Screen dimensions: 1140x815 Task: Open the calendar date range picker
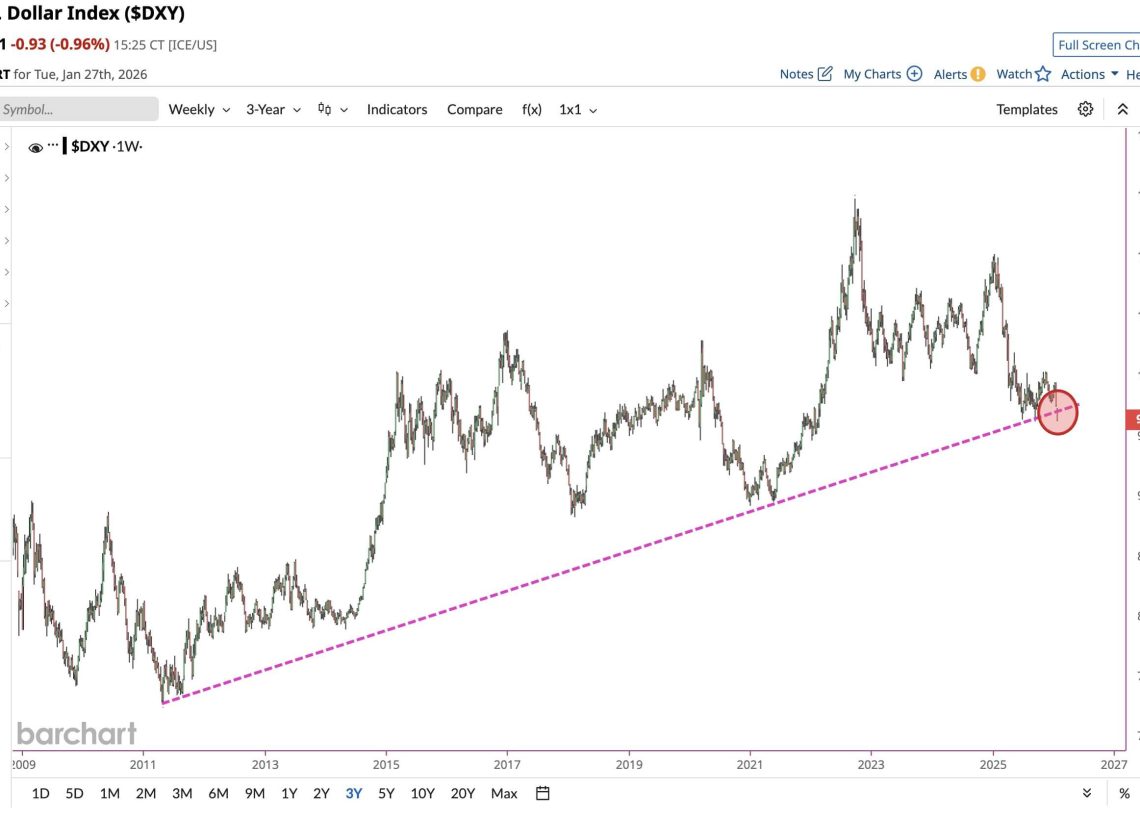pyautogui.click(x=543, y=793)
